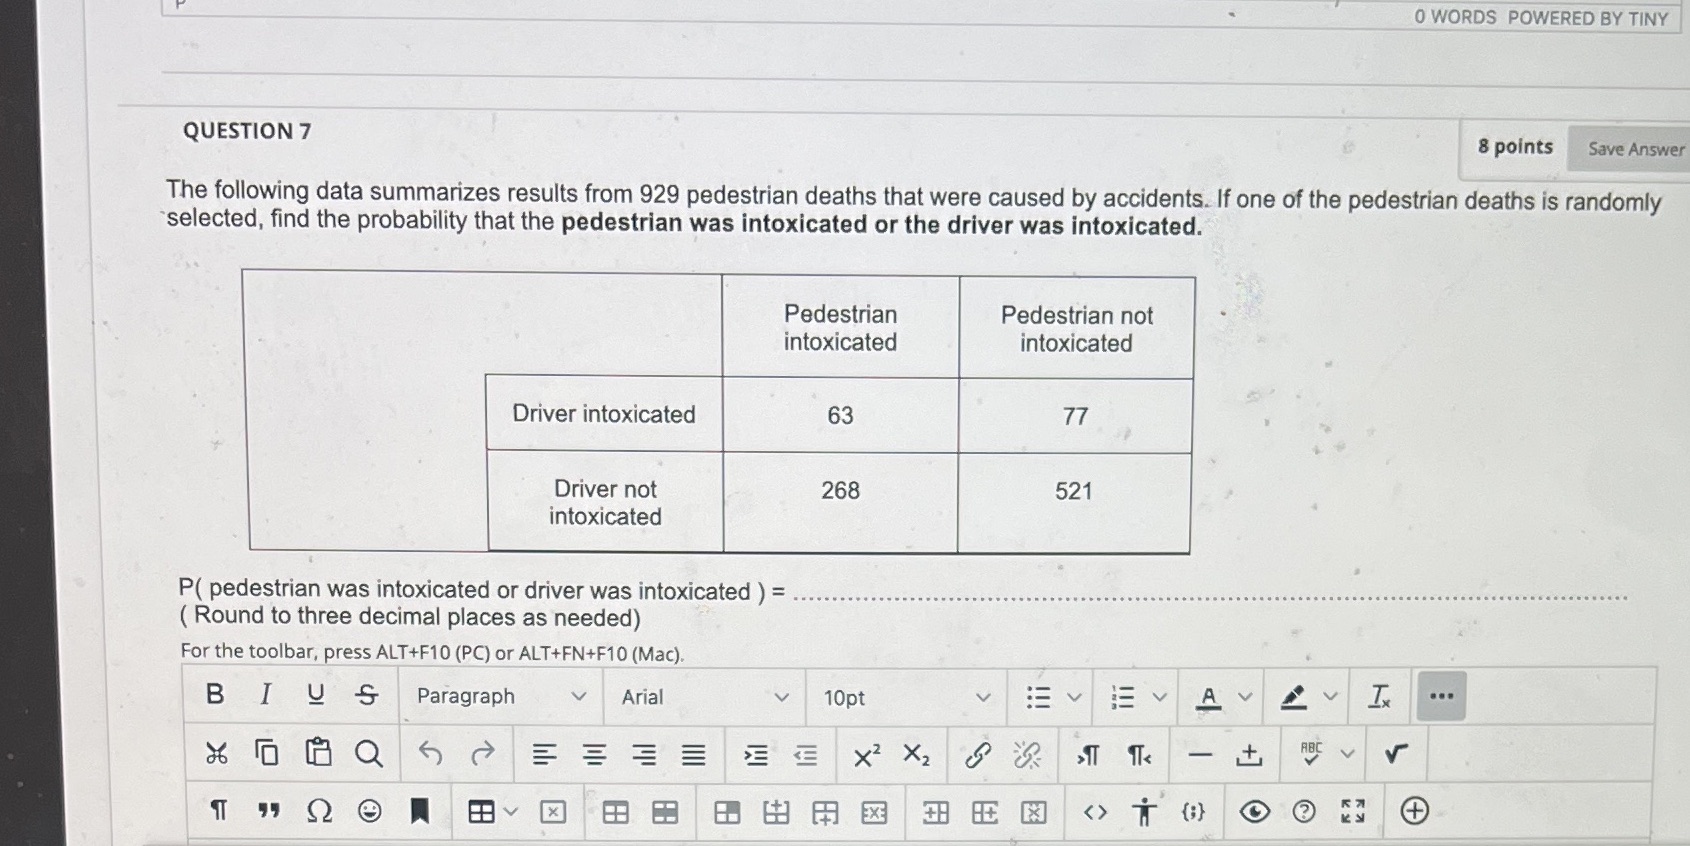Open find and replace search

tap(368, 753)
